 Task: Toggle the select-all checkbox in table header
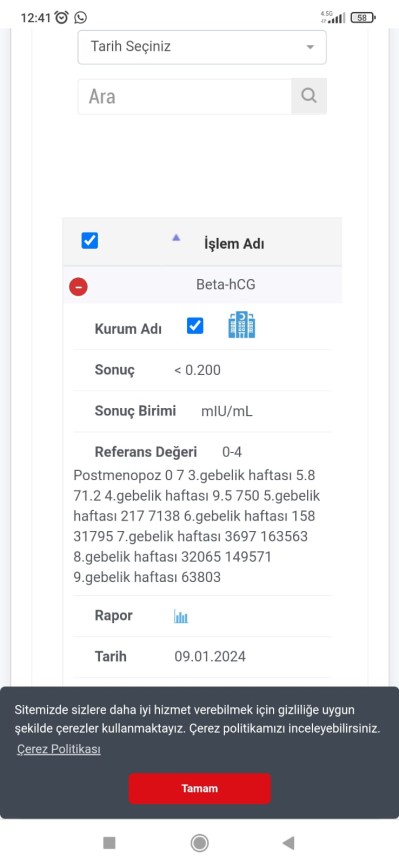coord(90,241)
